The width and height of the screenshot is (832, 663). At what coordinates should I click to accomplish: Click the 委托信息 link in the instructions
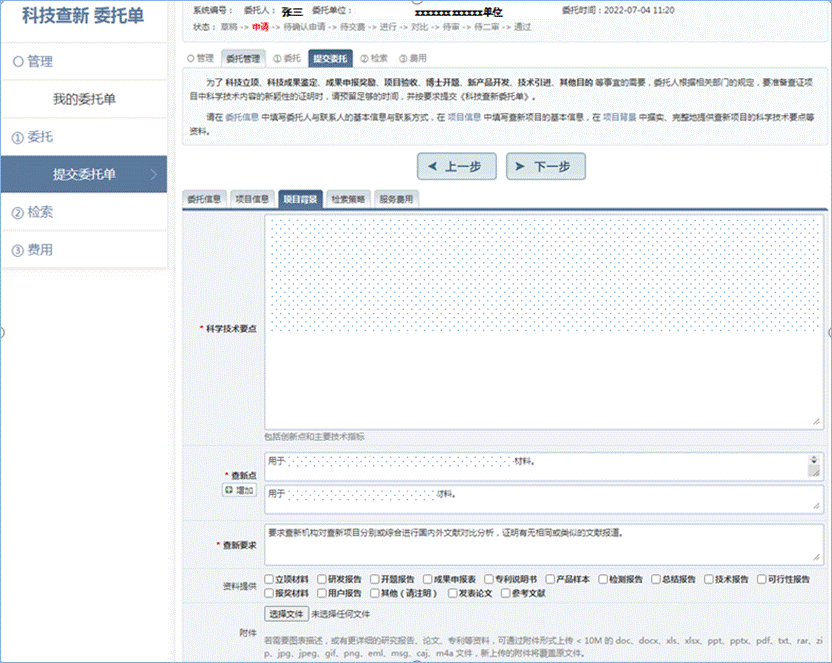242,117
